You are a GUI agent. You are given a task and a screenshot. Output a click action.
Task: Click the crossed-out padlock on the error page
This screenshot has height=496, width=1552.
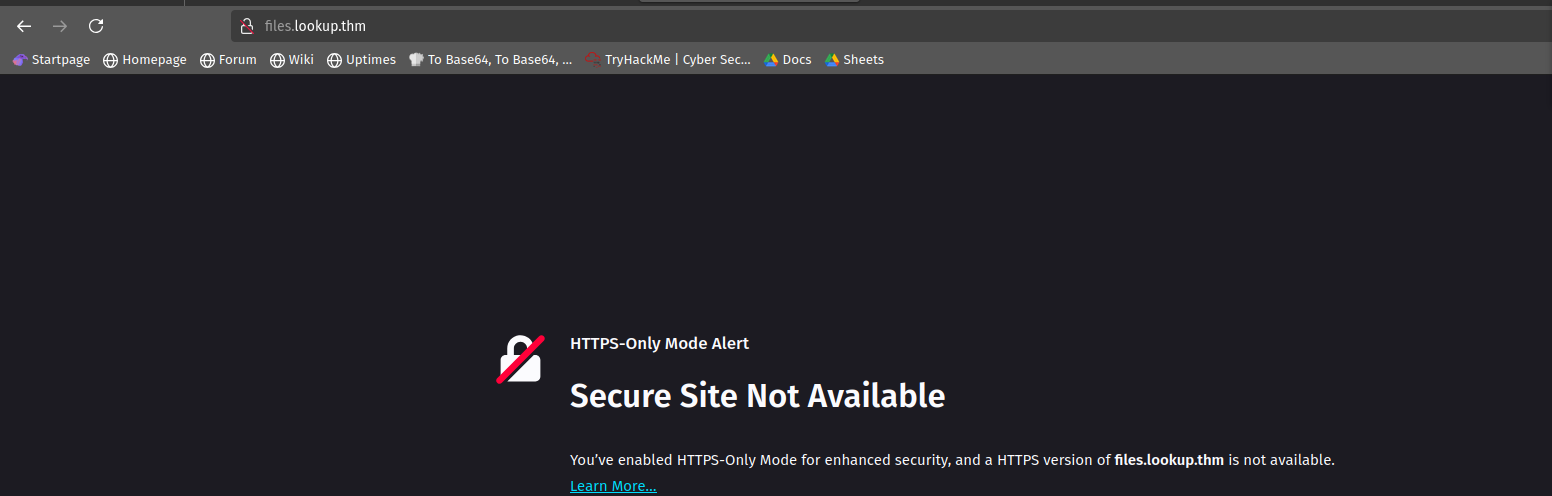(x=520, y=360)
